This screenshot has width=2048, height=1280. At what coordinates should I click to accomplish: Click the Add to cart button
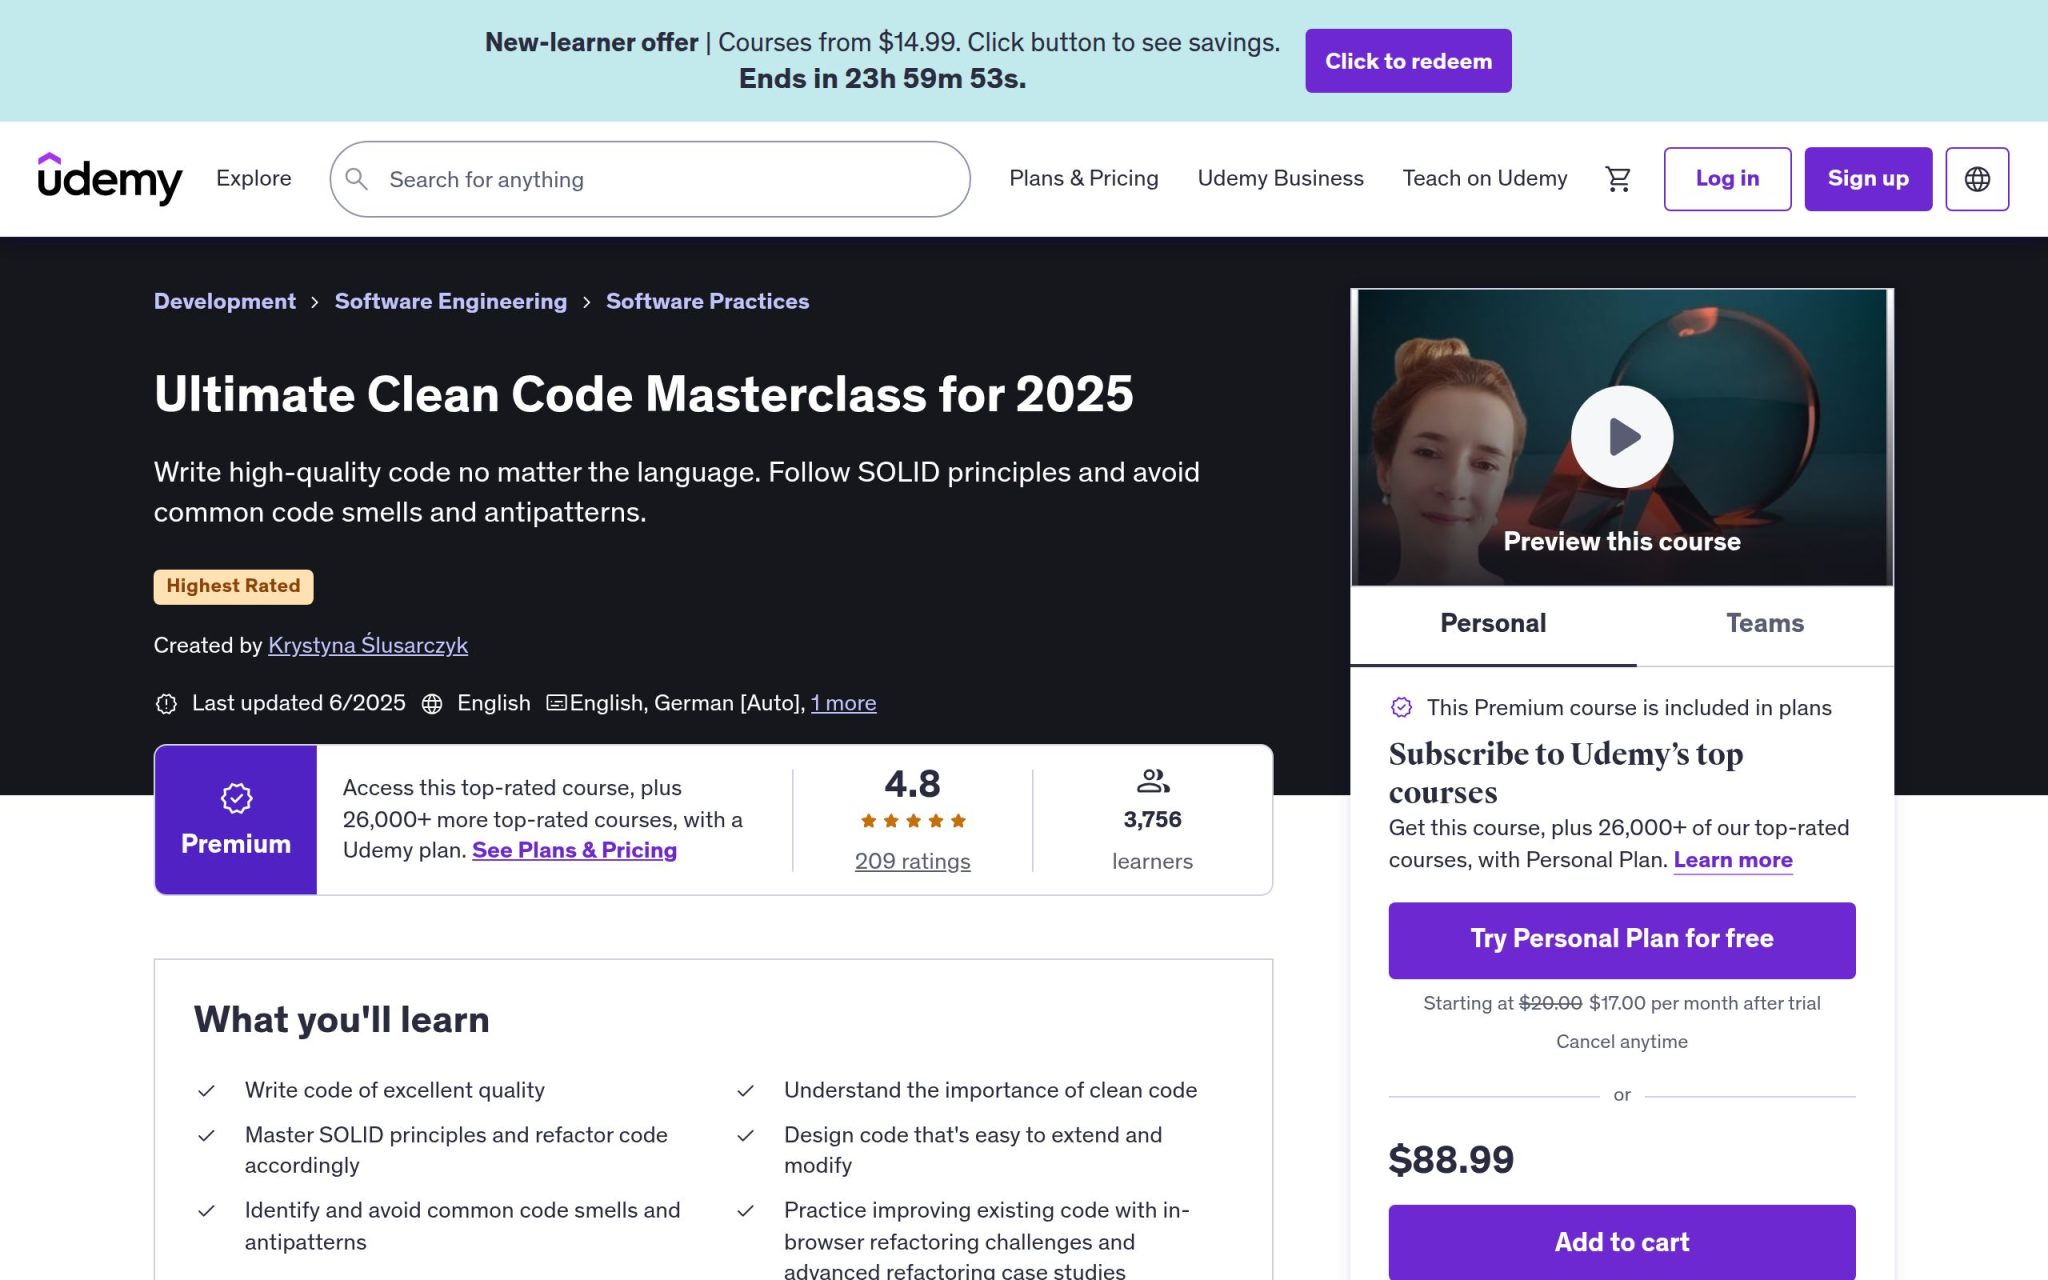[1622, 1242]
